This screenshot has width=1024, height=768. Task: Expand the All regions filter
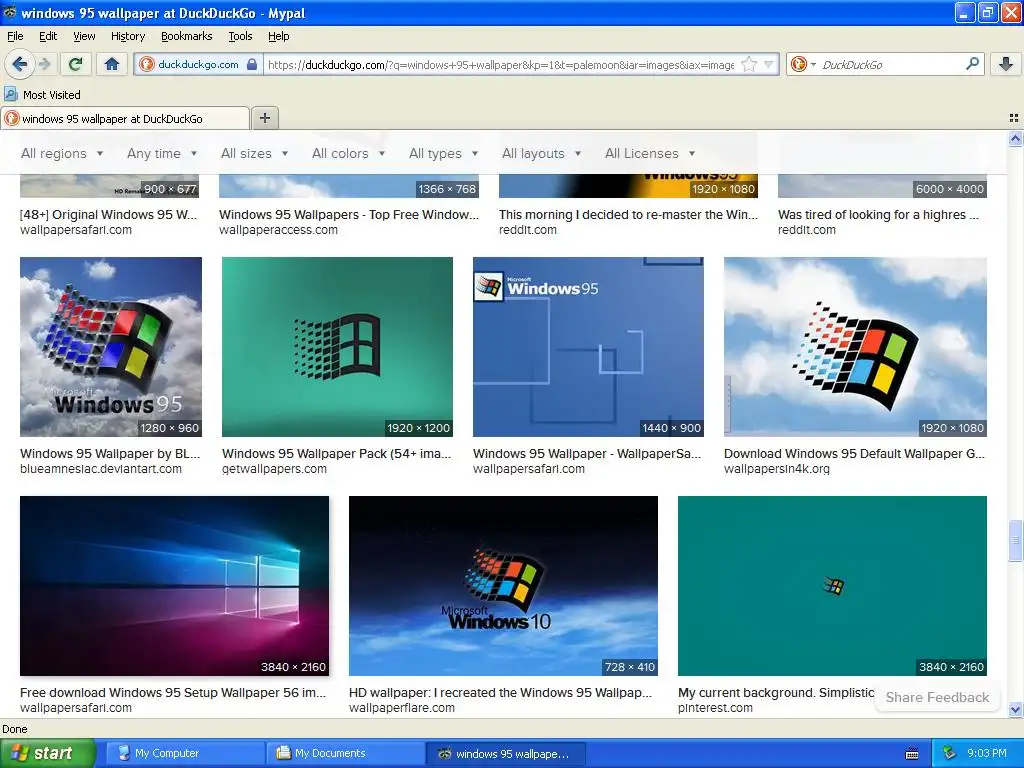pyautogui.click(x=62, y=153)
